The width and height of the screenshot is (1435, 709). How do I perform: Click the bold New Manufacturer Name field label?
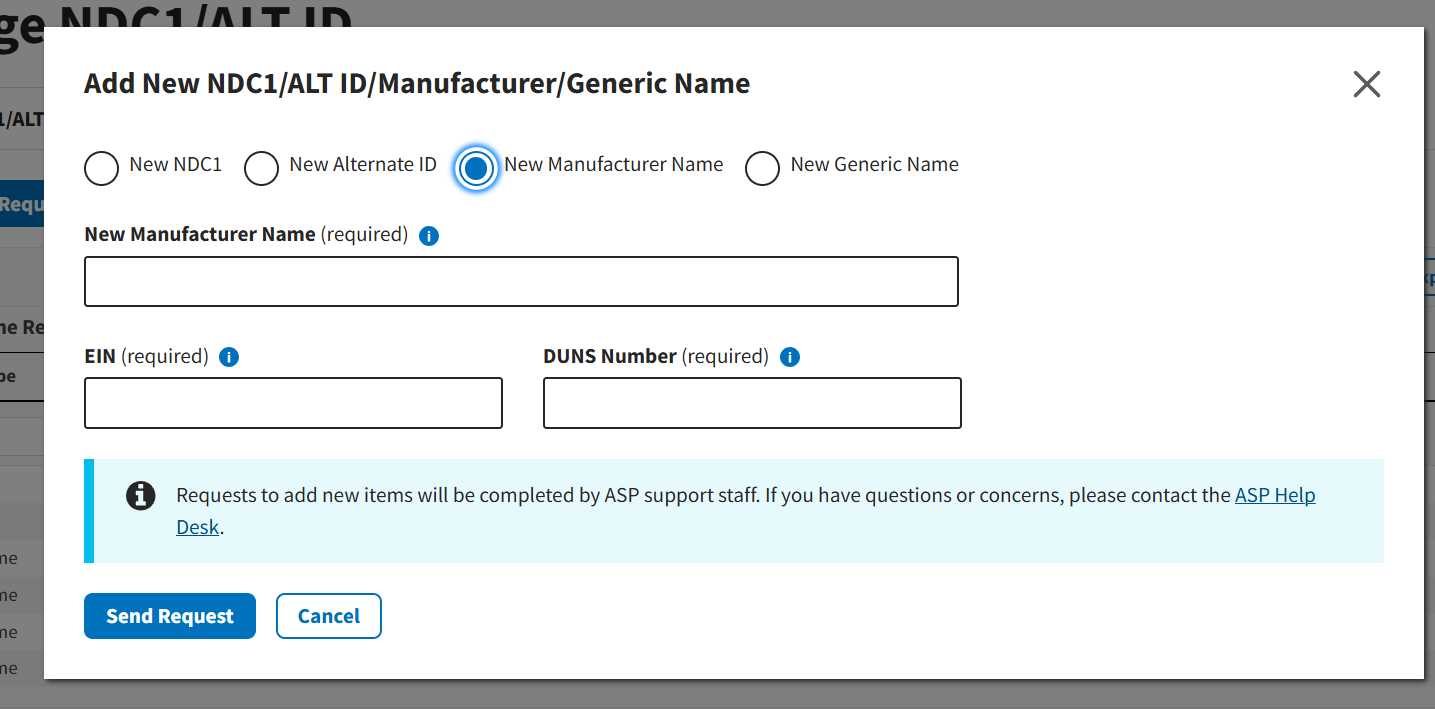200,234
